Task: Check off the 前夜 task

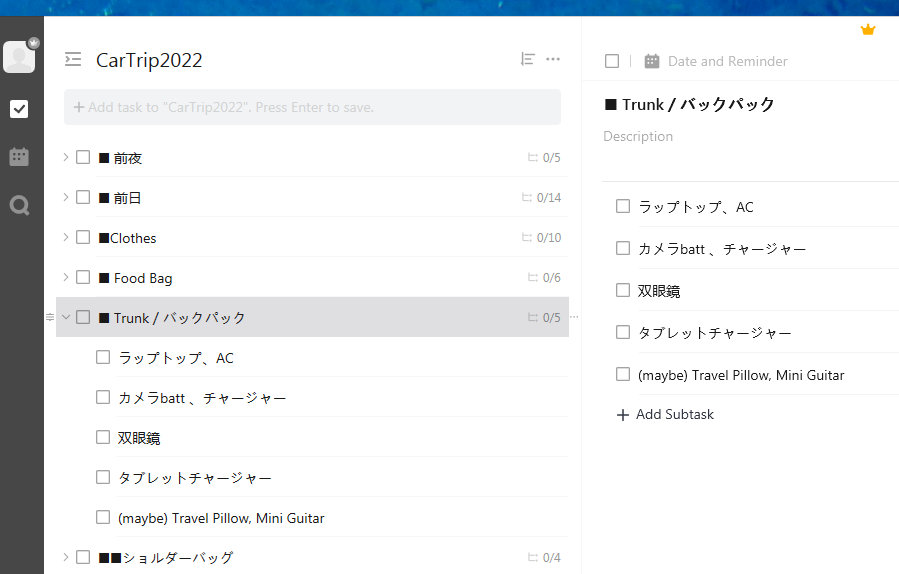Action: [83, 157]
